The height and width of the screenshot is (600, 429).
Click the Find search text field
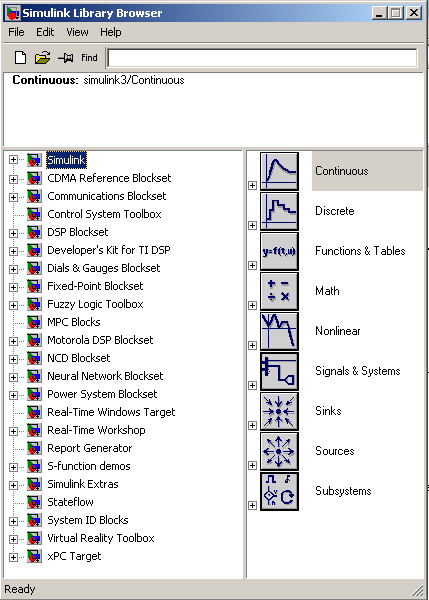coord(262,58)
